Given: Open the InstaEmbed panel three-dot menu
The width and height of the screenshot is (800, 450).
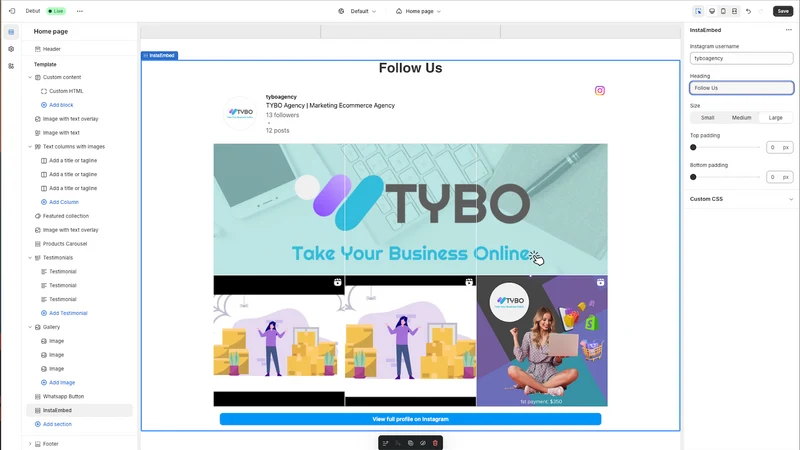Looking at the screenshot, I should point(788,30).
